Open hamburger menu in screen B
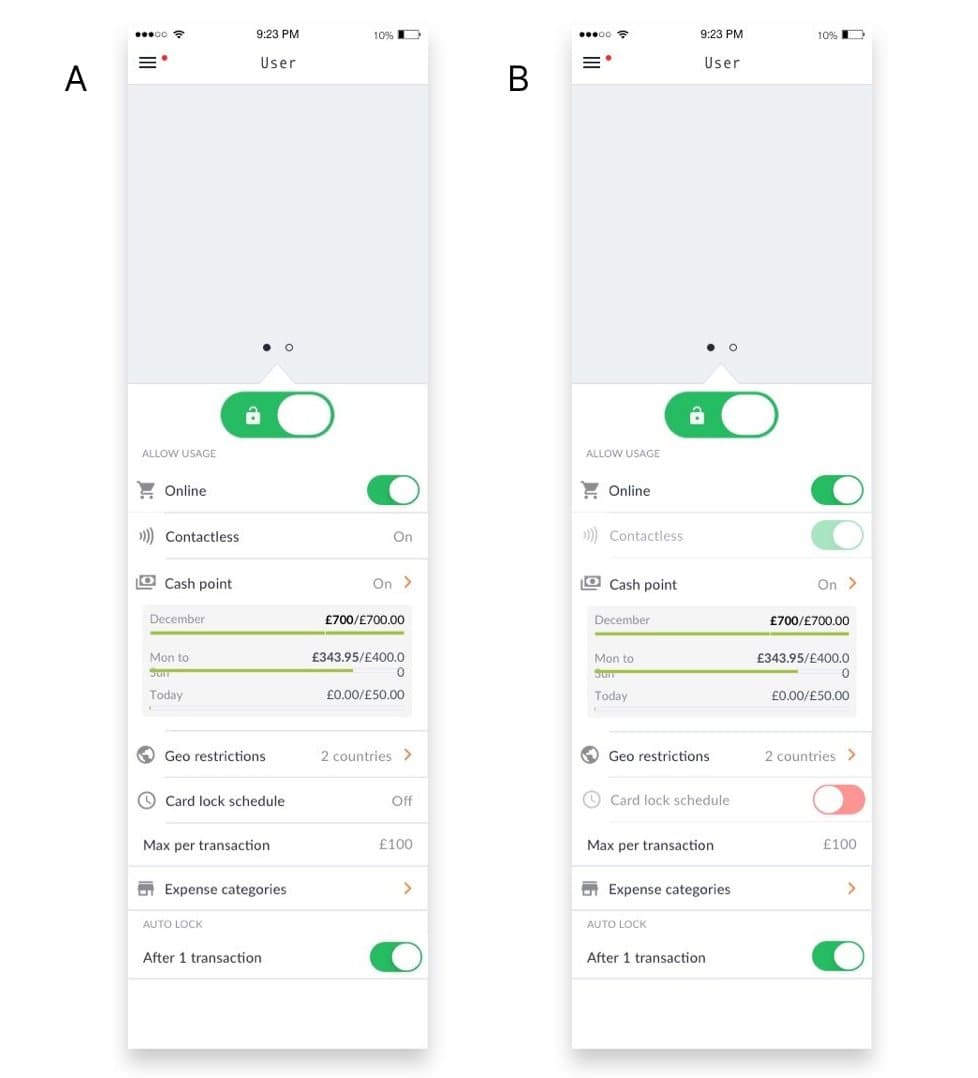The image size is (978, 1078). [592, 63]
